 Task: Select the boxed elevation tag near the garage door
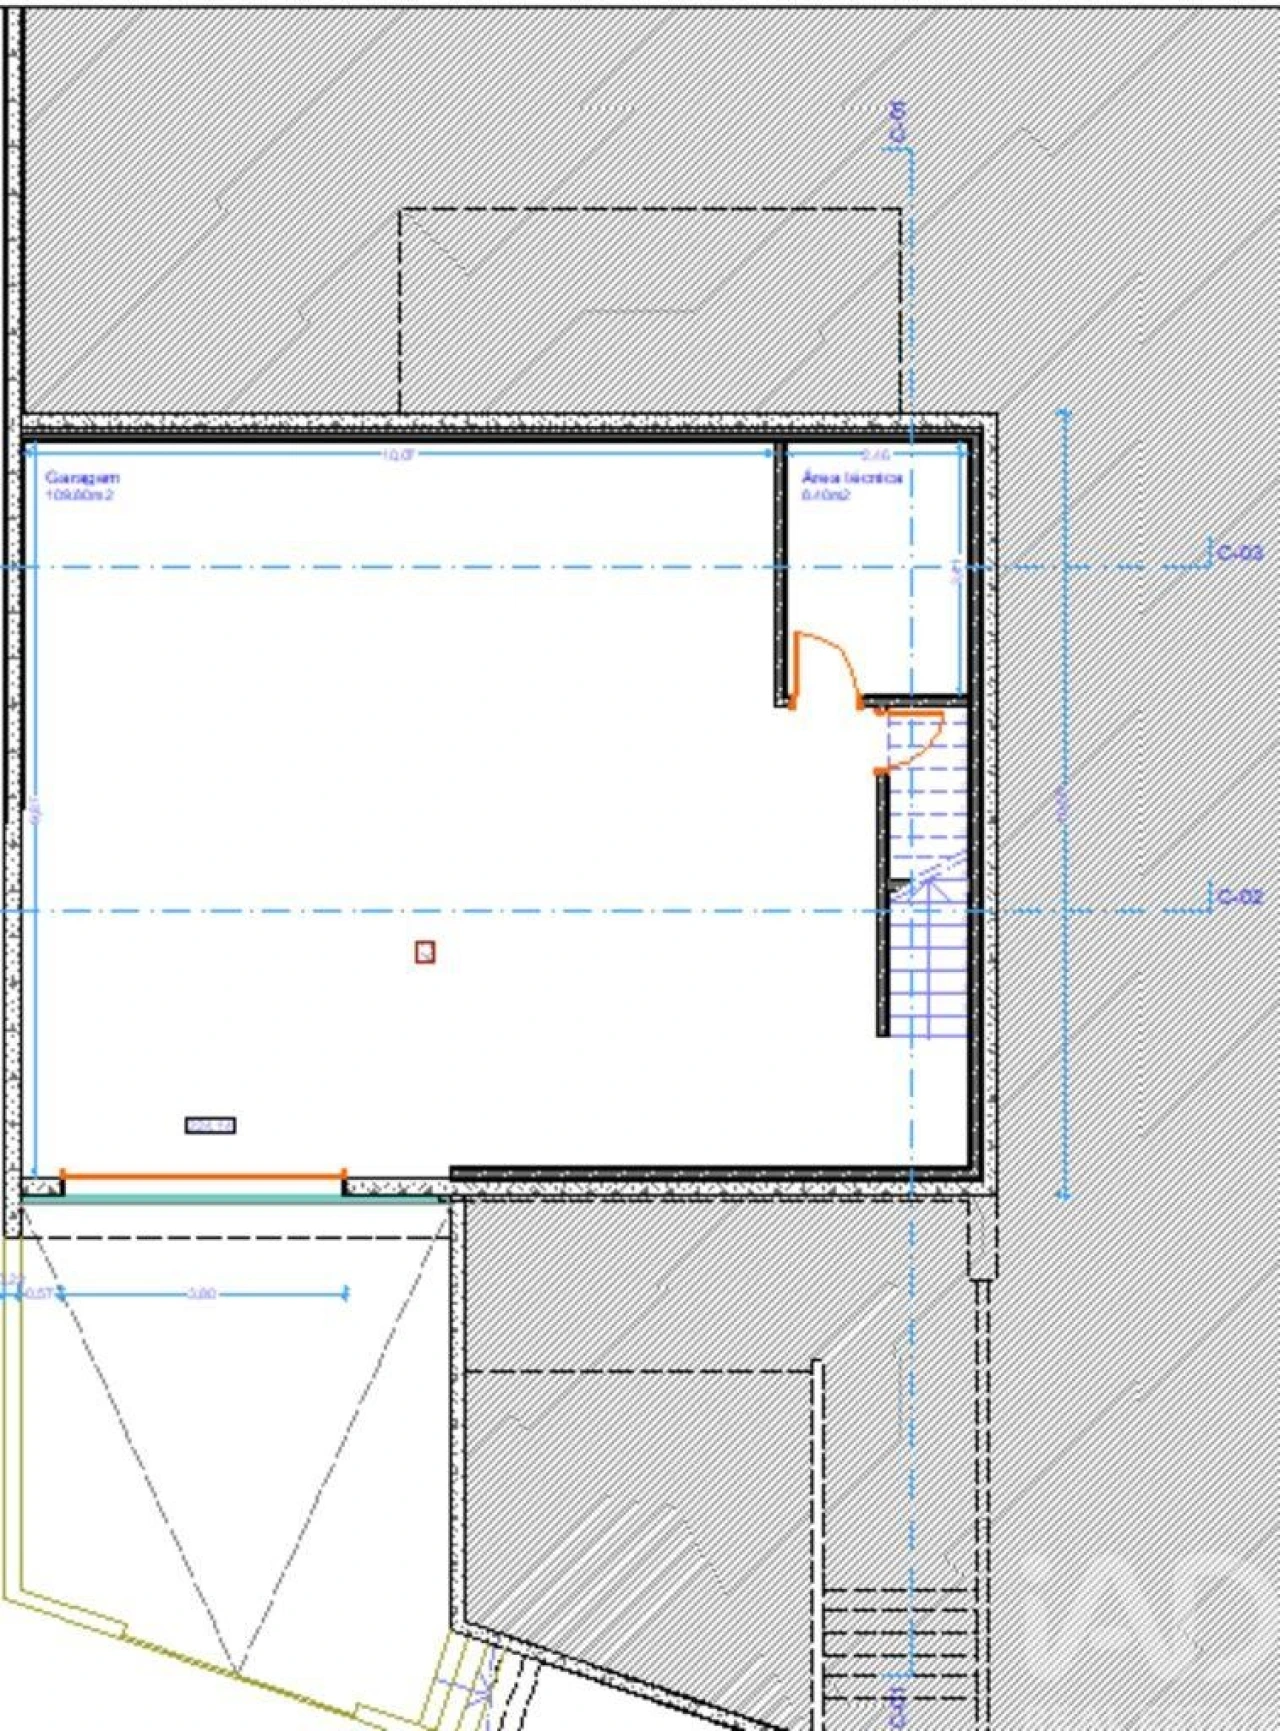pyautogui.click(x=210, y=1126)
